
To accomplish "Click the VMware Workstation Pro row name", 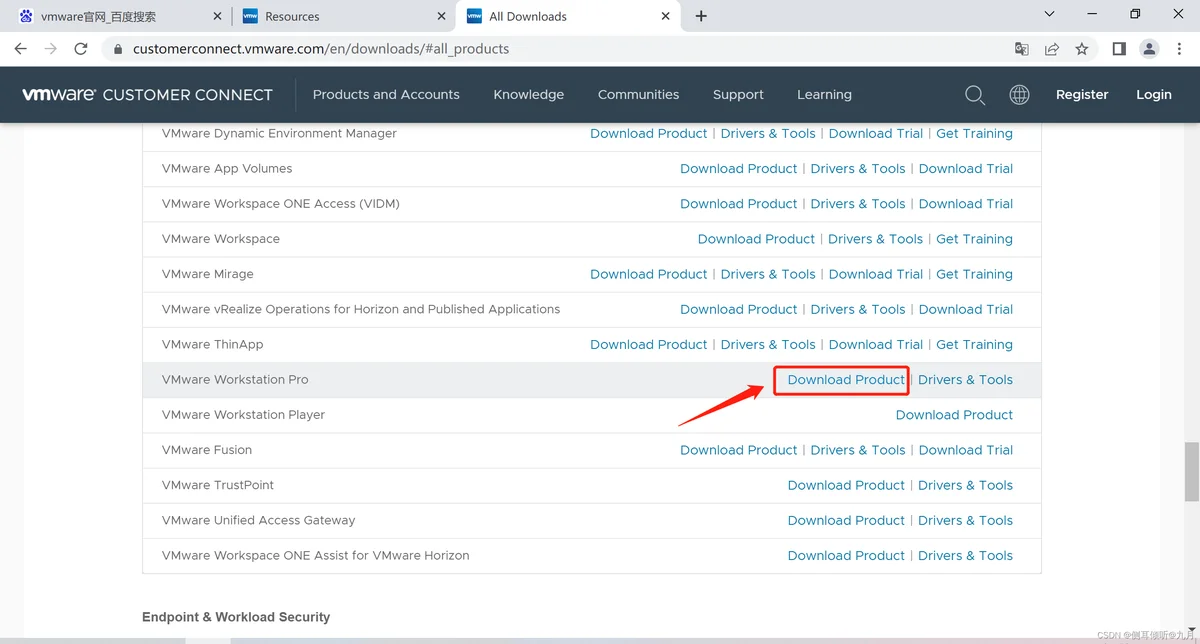I will tap(235, 380).
